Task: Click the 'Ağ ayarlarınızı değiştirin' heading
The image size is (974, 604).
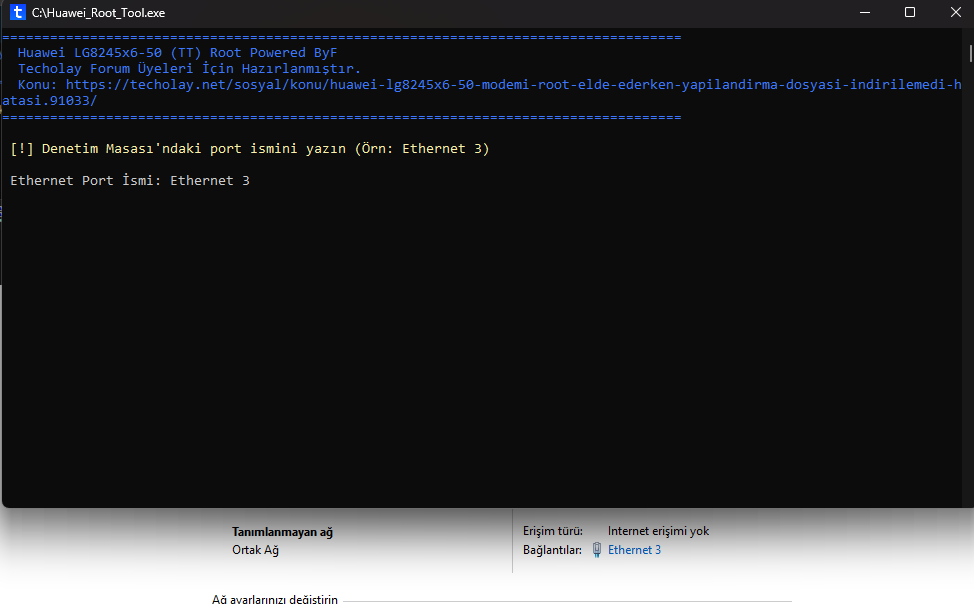Action: click(275, 599)
